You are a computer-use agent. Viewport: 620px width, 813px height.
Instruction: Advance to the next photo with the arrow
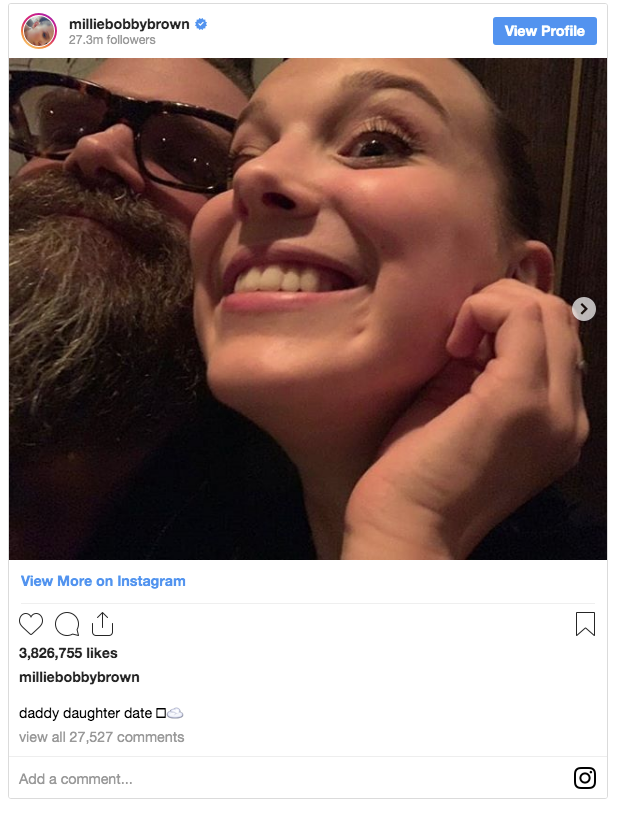584,309
